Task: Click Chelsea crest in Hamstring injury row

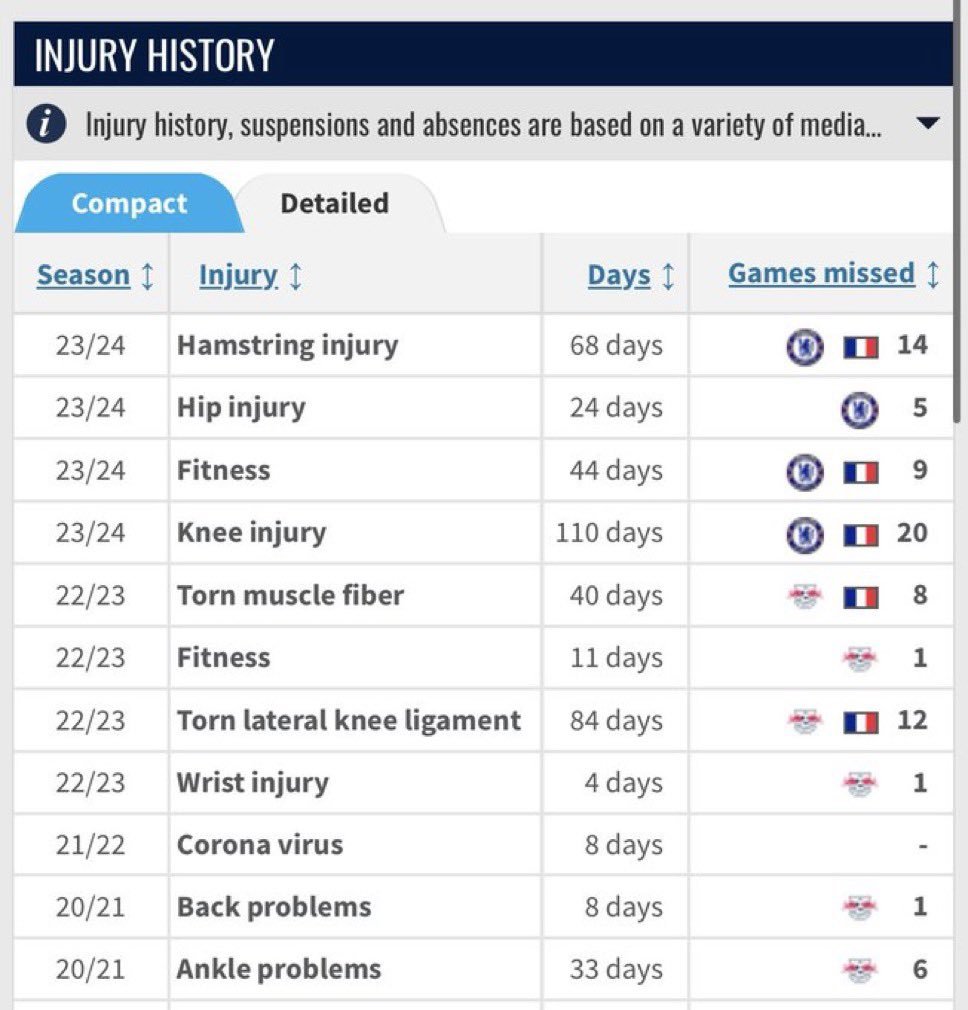Action: tap(804, 347)
